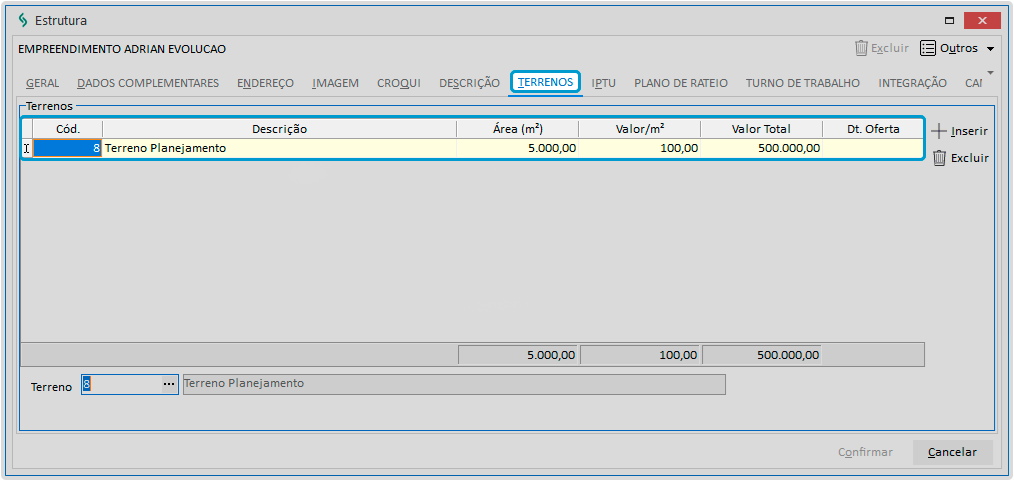Expand the Outros dropdown arrow
1014x481 pixels.
pyautogui.click(x=991, y=49)
